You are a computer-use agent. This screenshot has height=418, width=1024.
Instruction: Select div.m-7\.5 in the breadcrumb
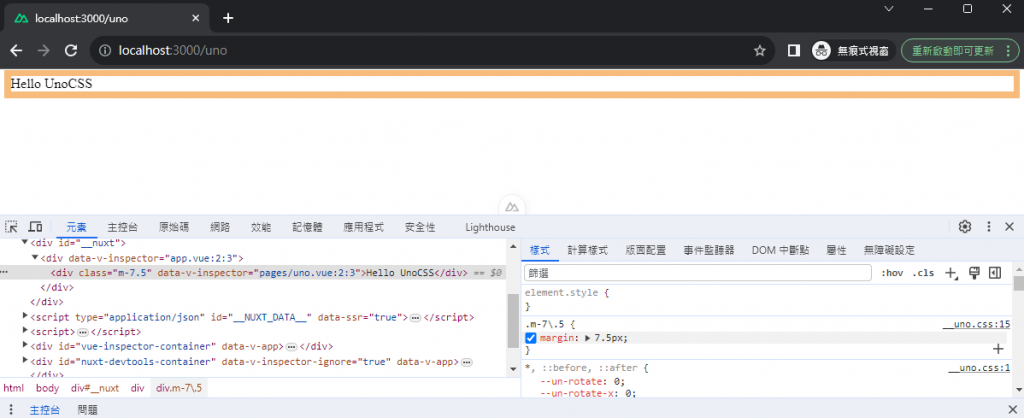179,388
